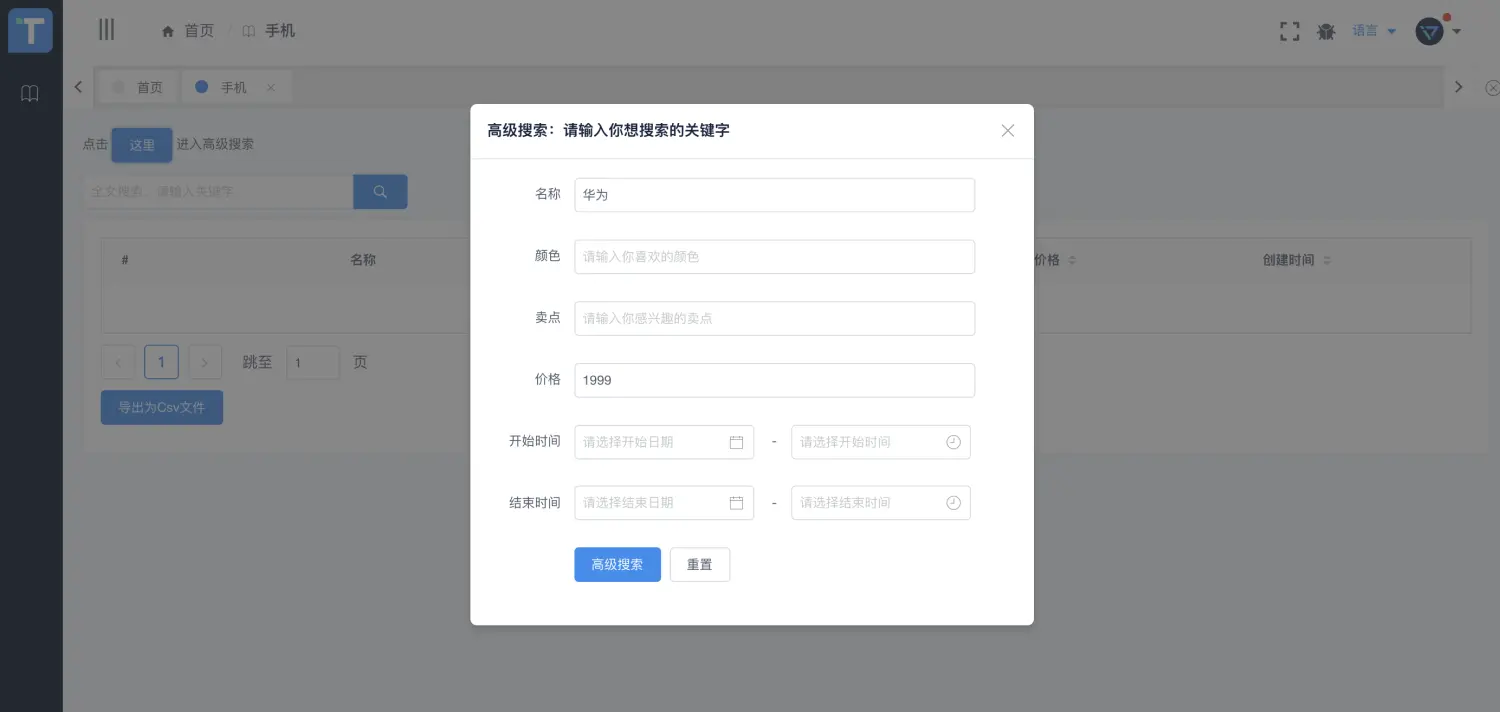1500x712 pixels.
Task: Go to next page arrow
Action: pyautogui.click(x=205, y=362)
